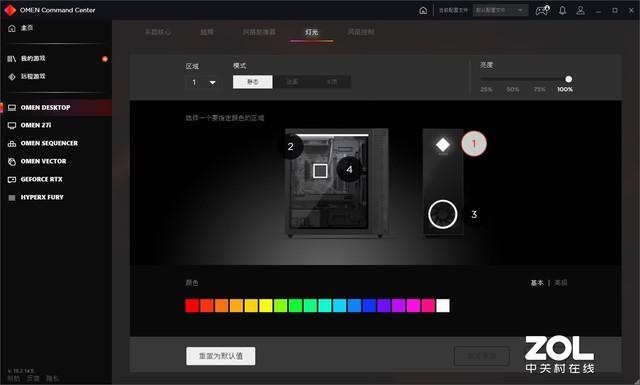Pick the white color swatch

[x=443, y=305]
